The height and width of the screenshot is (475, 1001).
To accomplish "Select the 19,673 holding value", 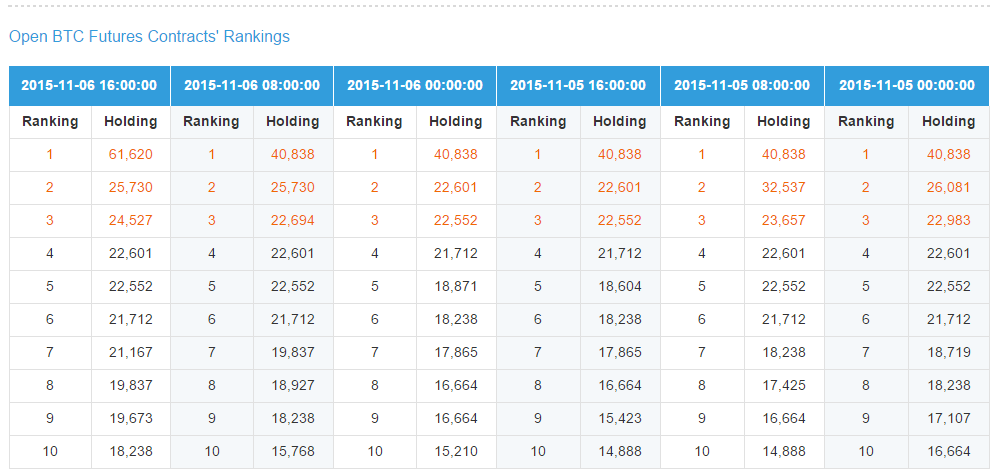I will click(131, 419).
